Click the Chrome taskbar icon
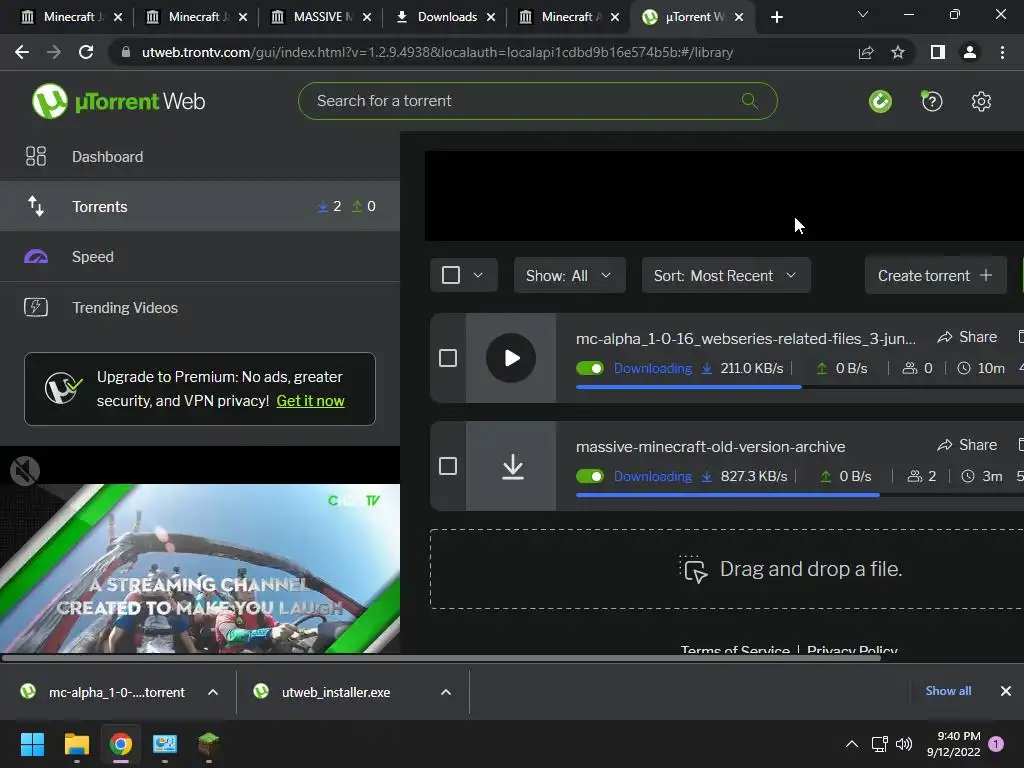1024x768 pixels. point(121,744)
